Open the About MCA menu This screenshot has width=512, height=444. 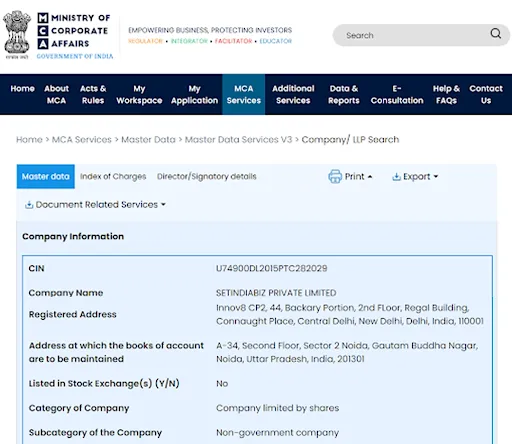(56, 94)
